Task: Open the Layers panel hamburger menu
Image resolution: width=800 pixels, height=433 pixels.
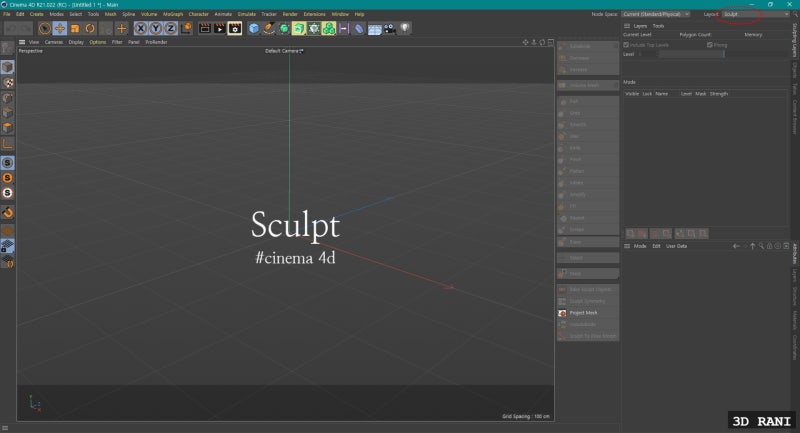Action: pos(627,26)
